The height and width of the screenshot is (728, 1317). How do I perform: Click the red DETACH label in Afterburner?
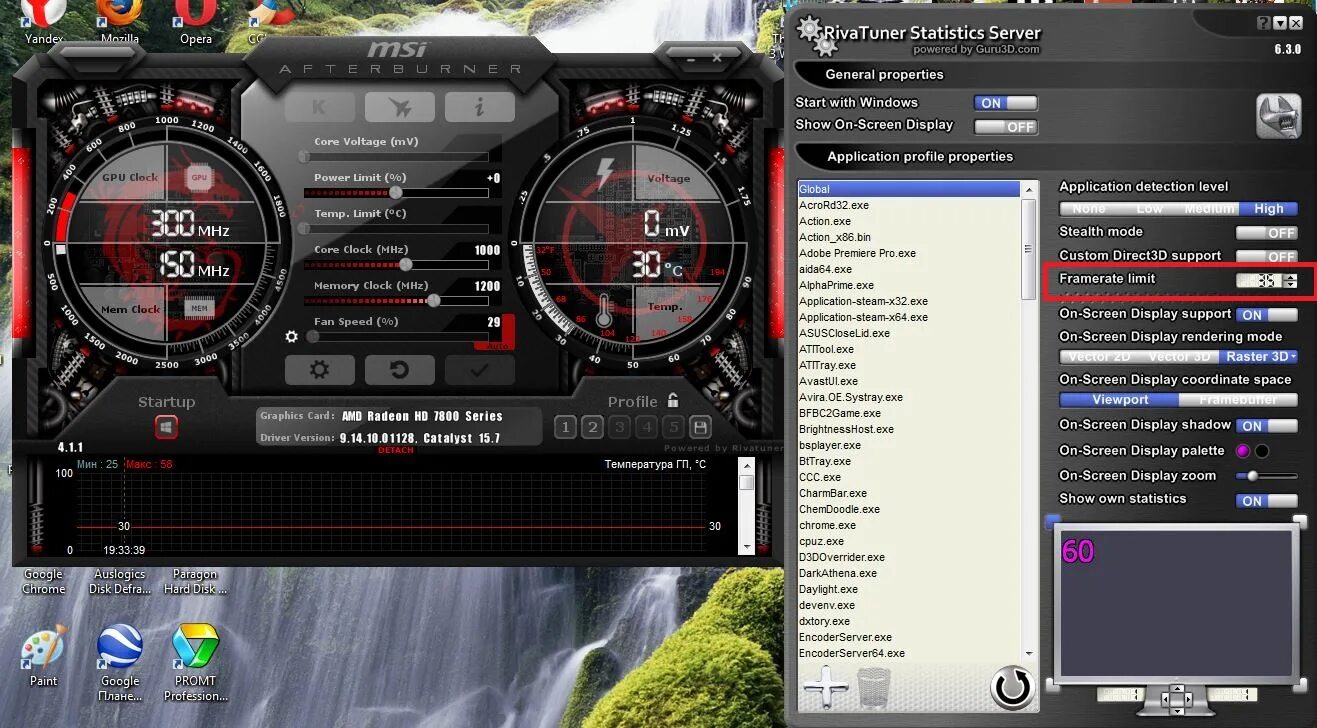click(x=396, y=450)
